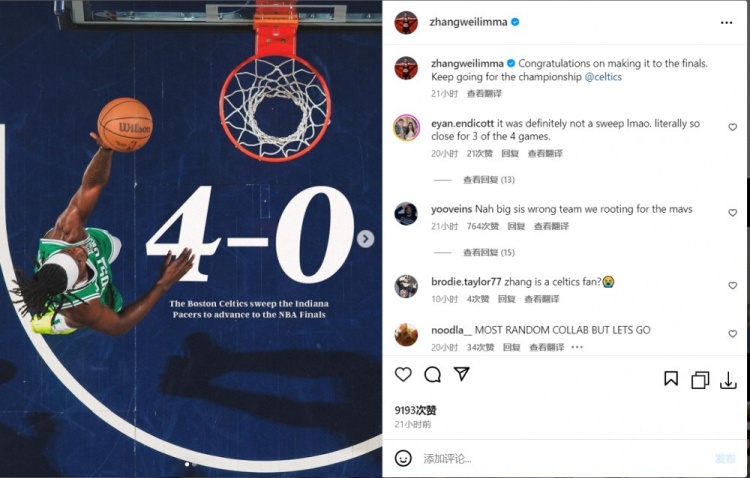Screen dimensions: 750x478
Task: Focus the add comment text field
Action: pyautogui.click(x=564, y=459)
